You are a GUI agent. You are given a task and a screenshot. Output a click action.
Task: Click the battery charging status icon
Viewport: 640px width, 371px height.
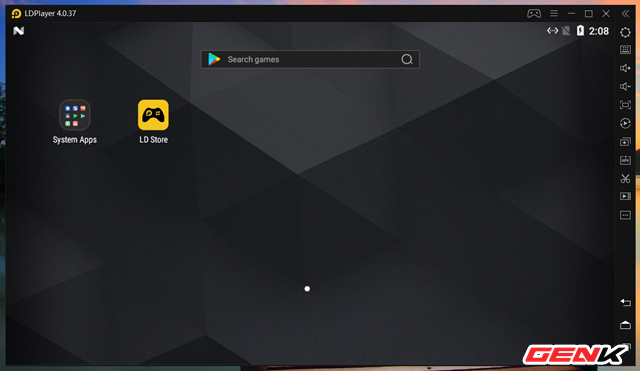tap(580, 31)
